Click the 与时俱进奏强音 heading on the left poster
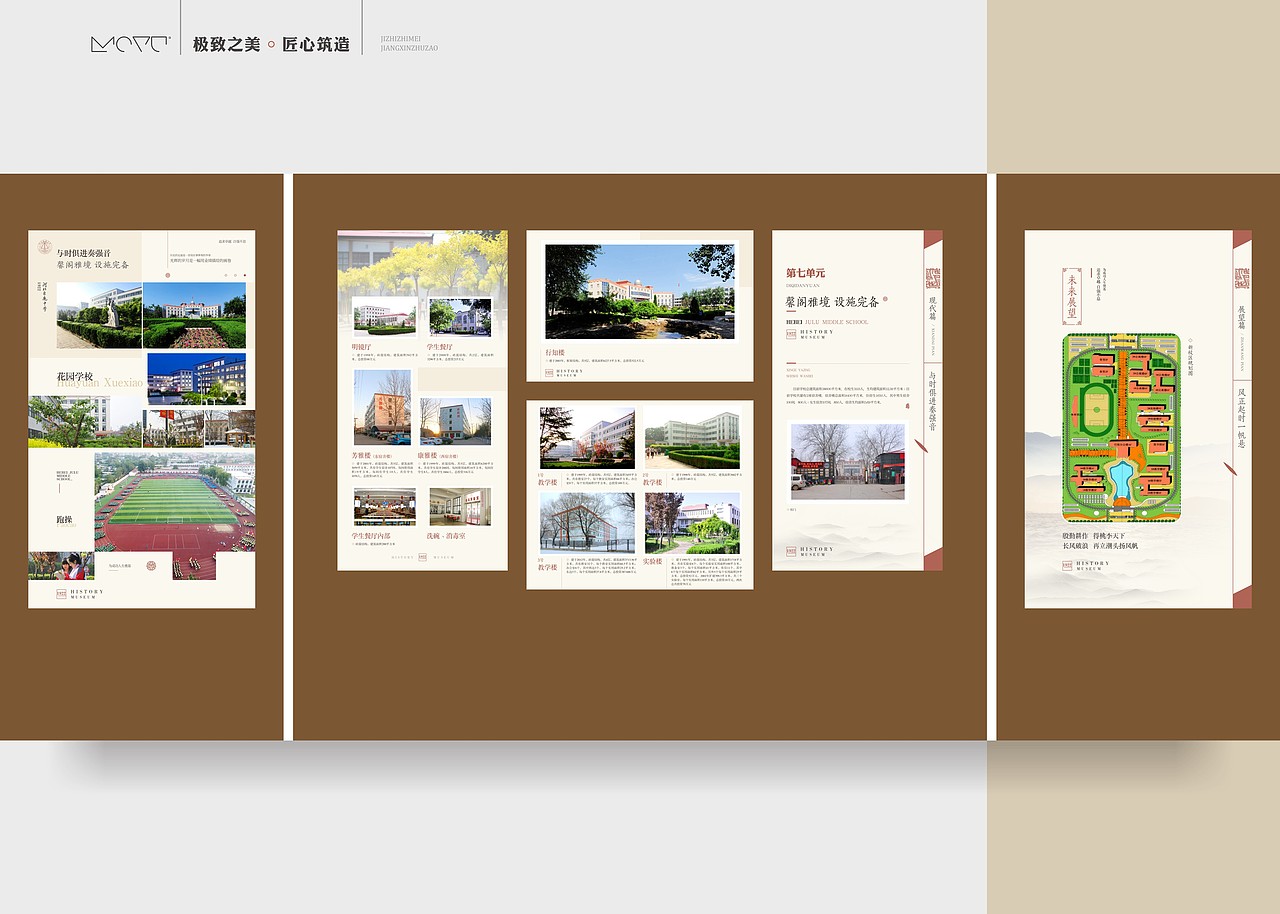The image size is (1280, 914). point(84,253)
